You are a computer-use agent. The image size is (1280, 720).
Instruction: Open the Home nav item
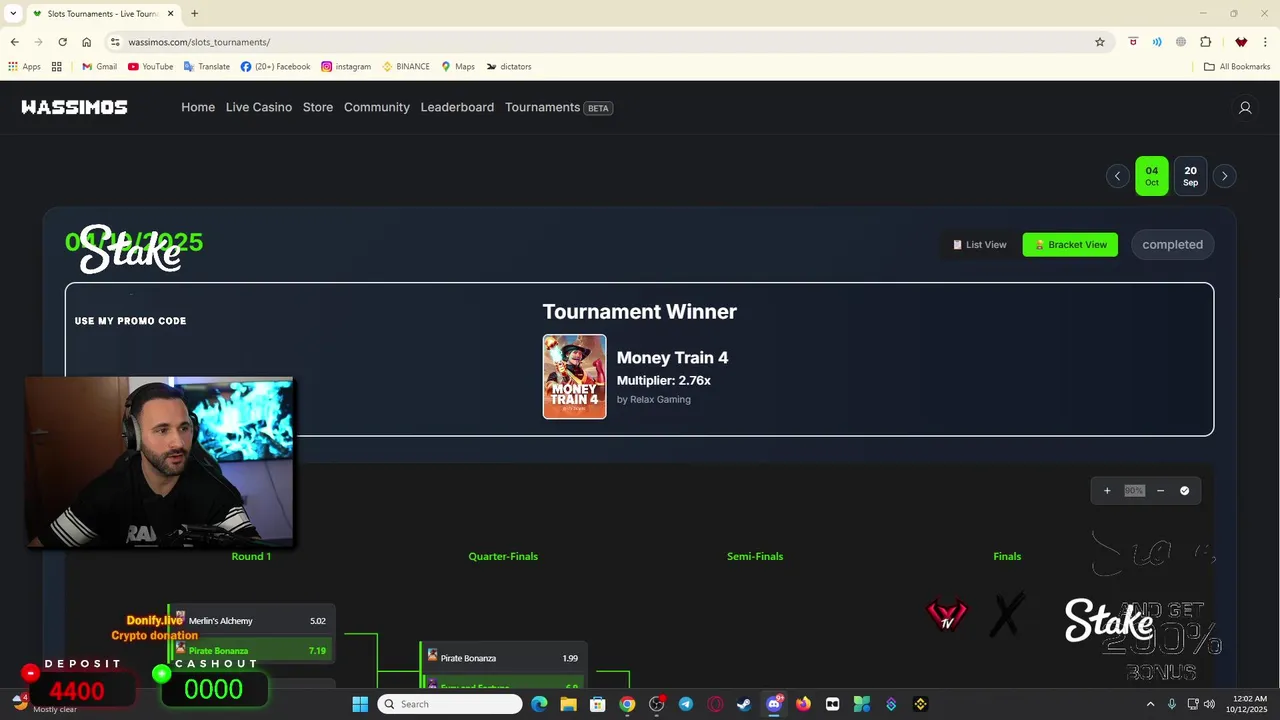tap(198, 107)
